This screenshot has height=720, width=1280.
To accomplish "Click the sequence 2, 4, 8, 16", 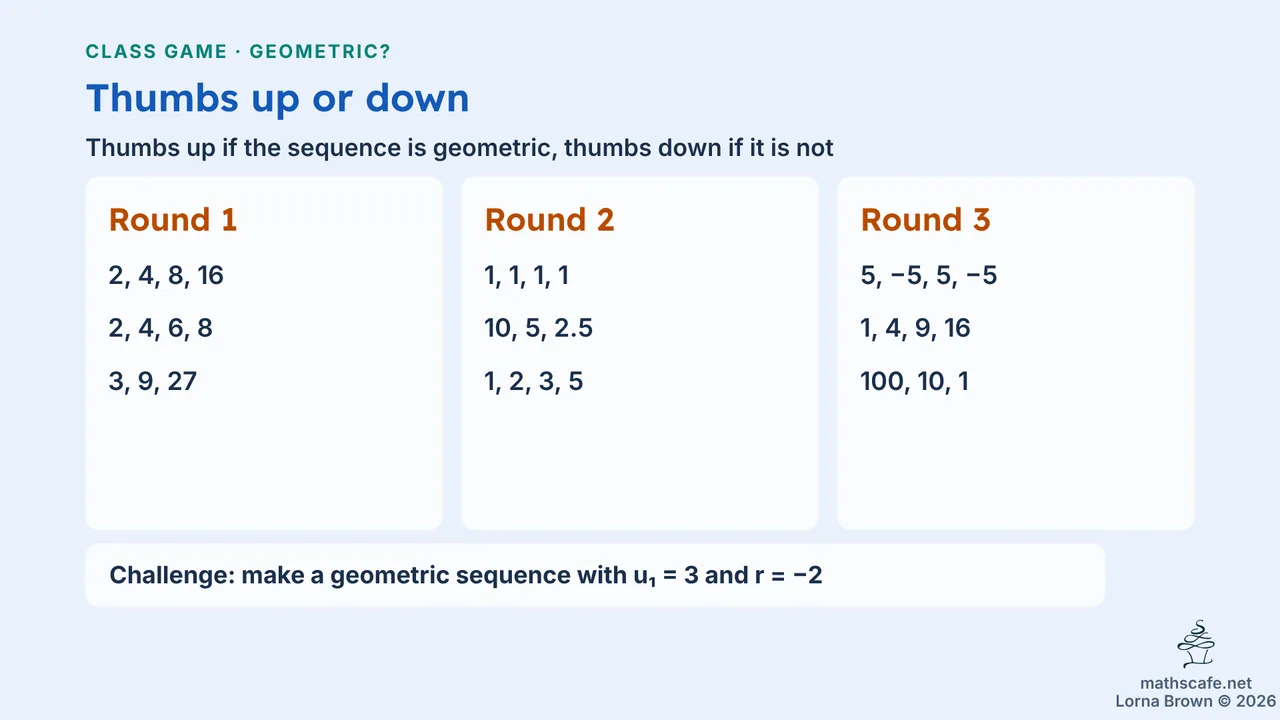I will 166,276.
